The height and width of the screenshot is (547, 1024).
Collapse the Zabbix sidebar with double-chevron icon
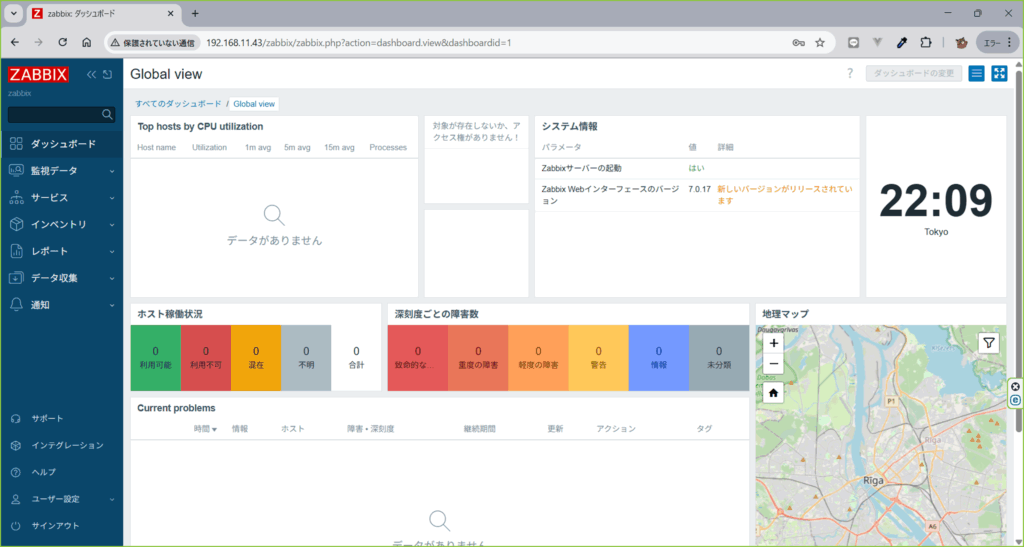(92, 75)
